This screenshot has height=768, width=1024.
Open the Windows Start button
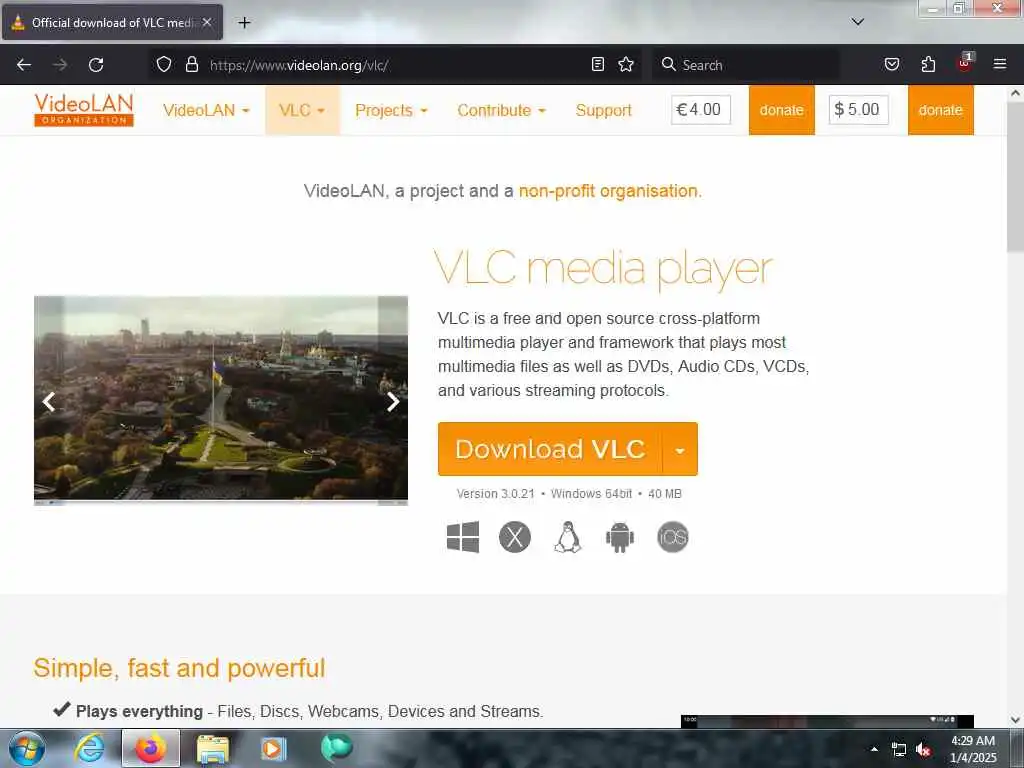(27, 748)
